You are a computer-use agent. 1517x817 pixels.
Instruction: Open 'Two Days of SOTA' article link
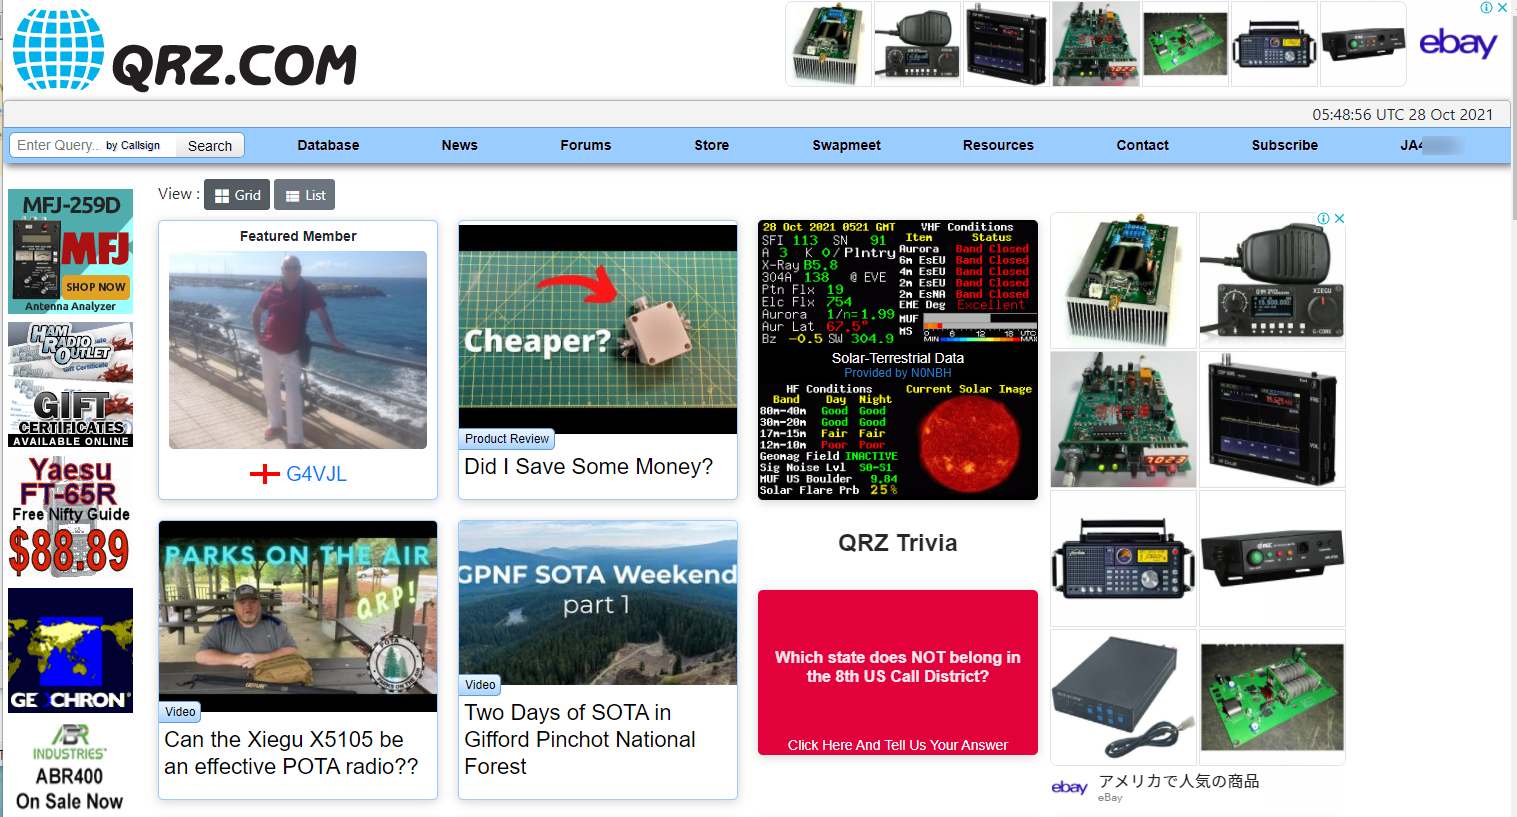580,739
